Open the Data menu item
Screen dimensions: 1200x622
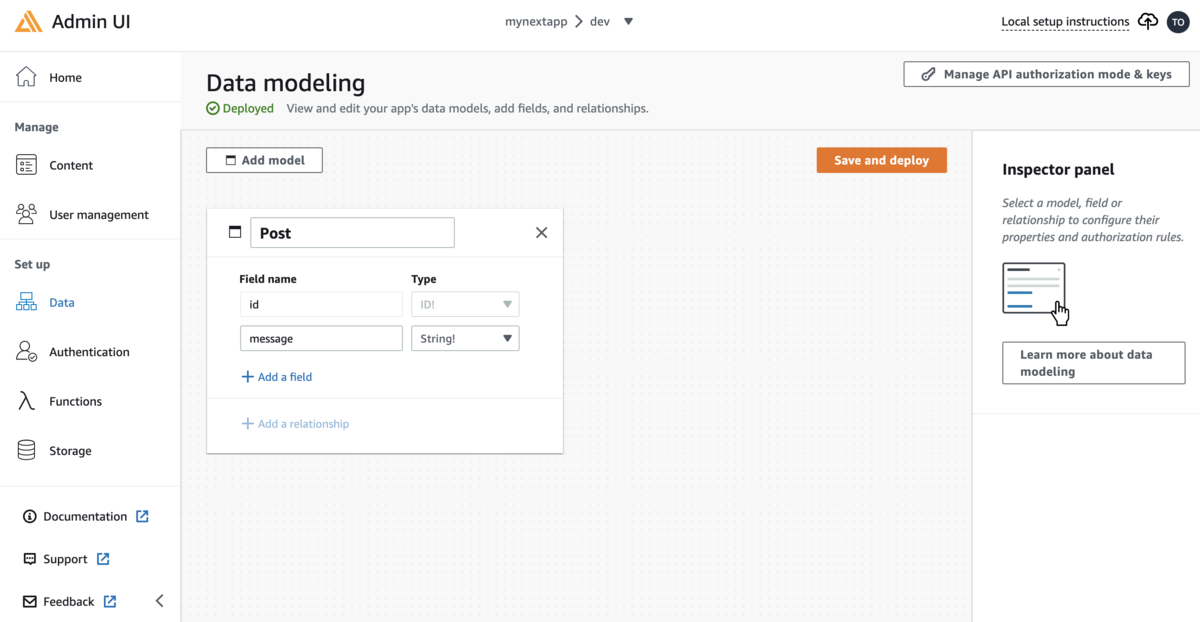[x=61, y=302]
